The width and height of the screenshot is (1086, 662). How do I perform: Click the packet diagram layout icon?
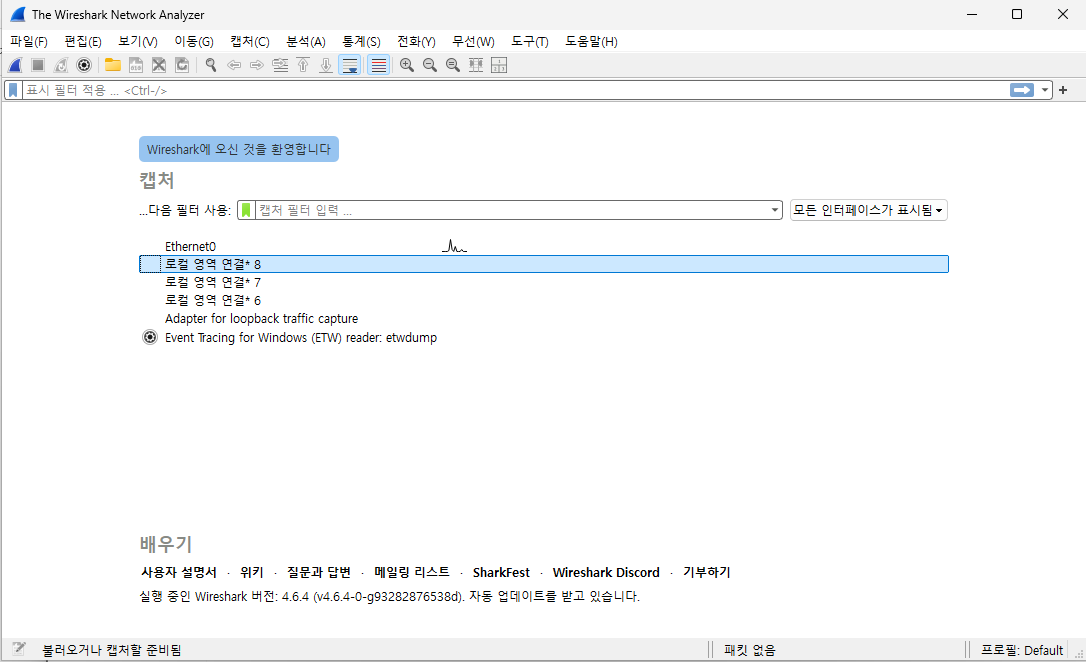(499, 65)
